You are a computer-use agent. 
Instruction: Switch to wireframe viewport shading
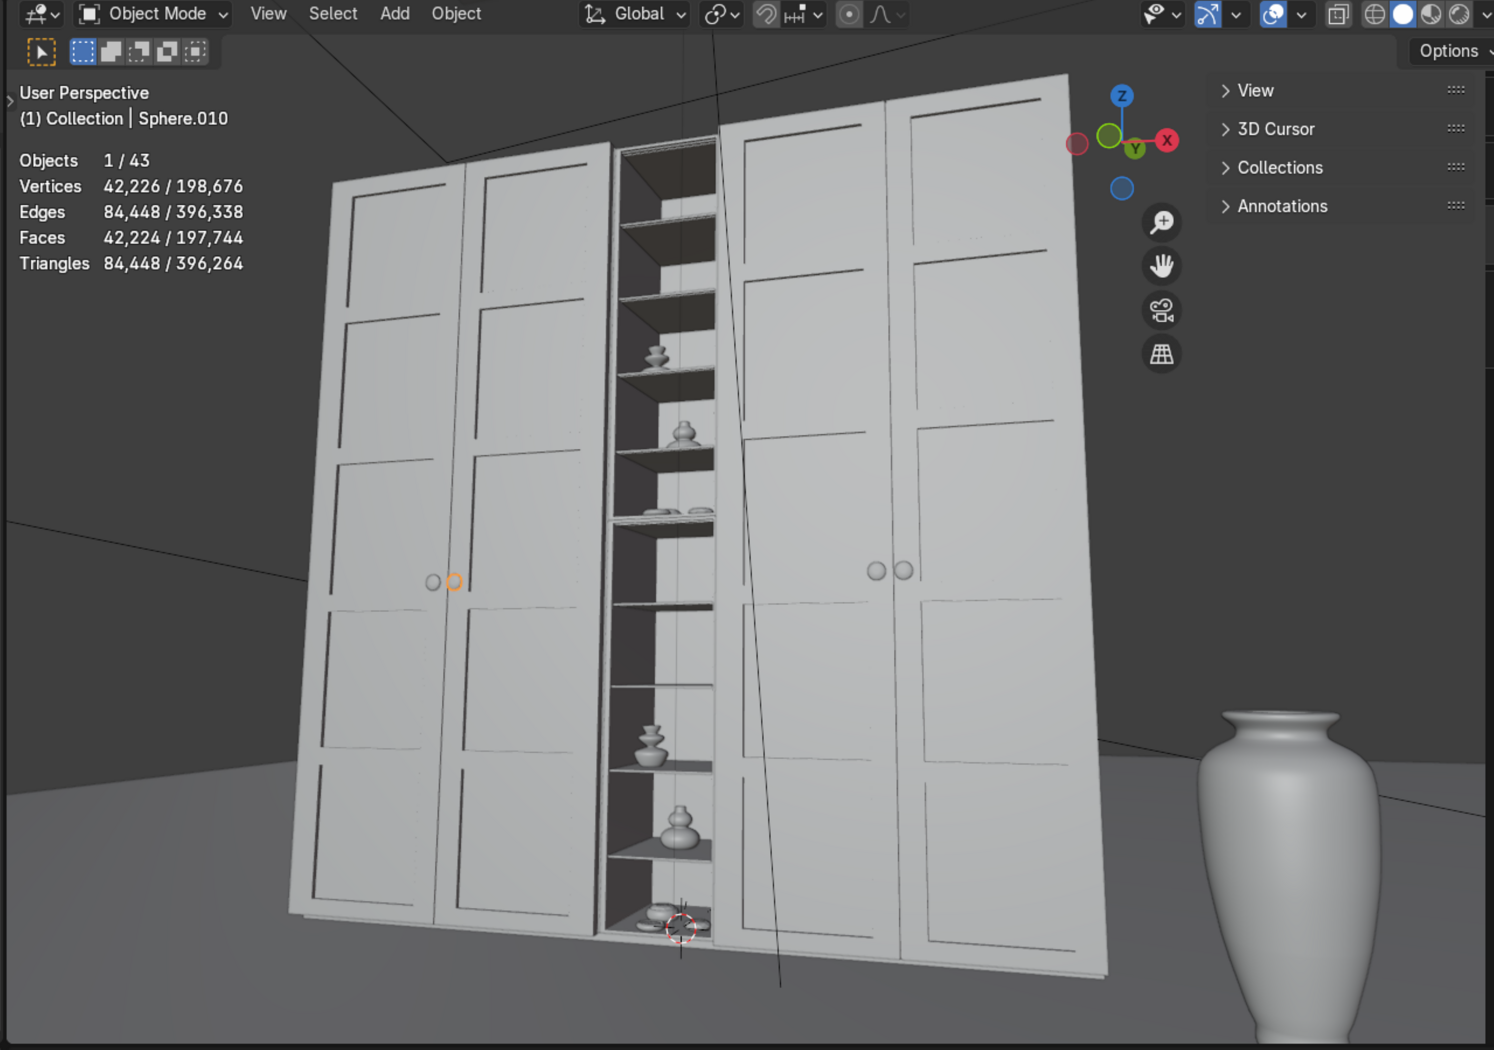(1375, 14)
